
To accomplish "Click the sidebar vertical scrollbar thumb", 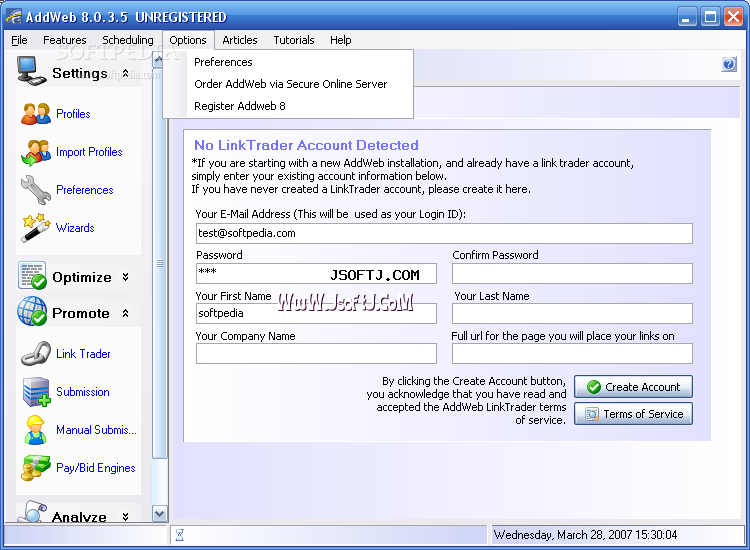I will 160,263.
